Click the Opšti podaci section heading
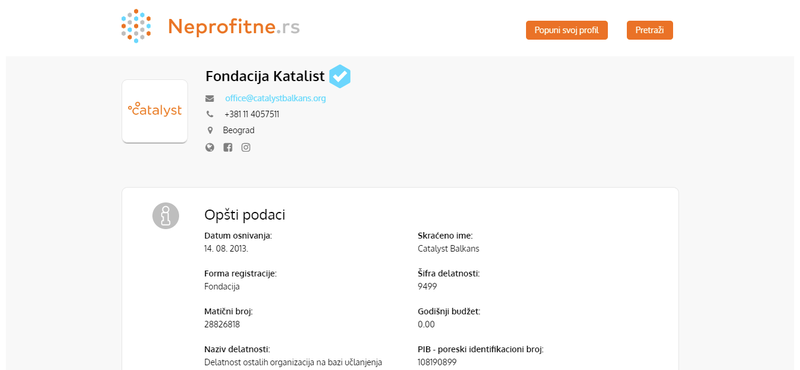The height and width of the screenshot is (370, 800). click(245, 215)
